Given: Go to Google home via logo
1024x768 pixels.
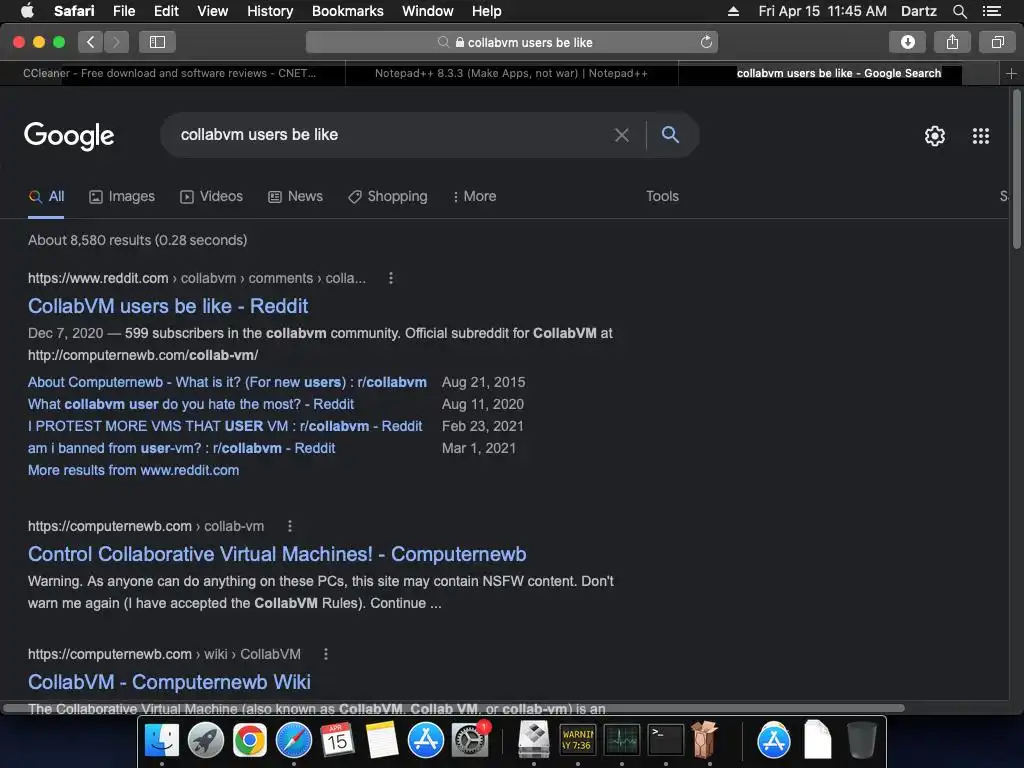Looking at the screenshot, I should 69,136.
